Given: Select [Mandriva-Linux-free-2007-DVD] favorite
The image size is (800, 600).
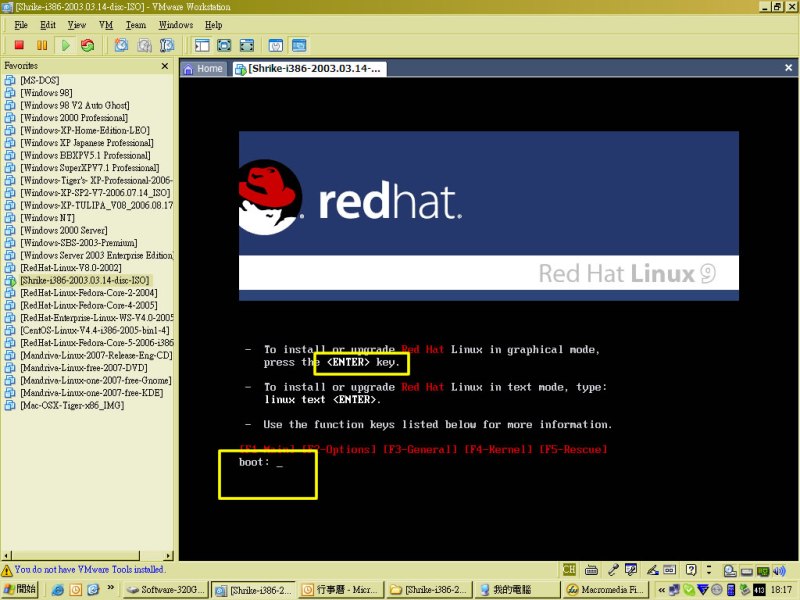Looking at the screenshot, I should tap(84, 368).
